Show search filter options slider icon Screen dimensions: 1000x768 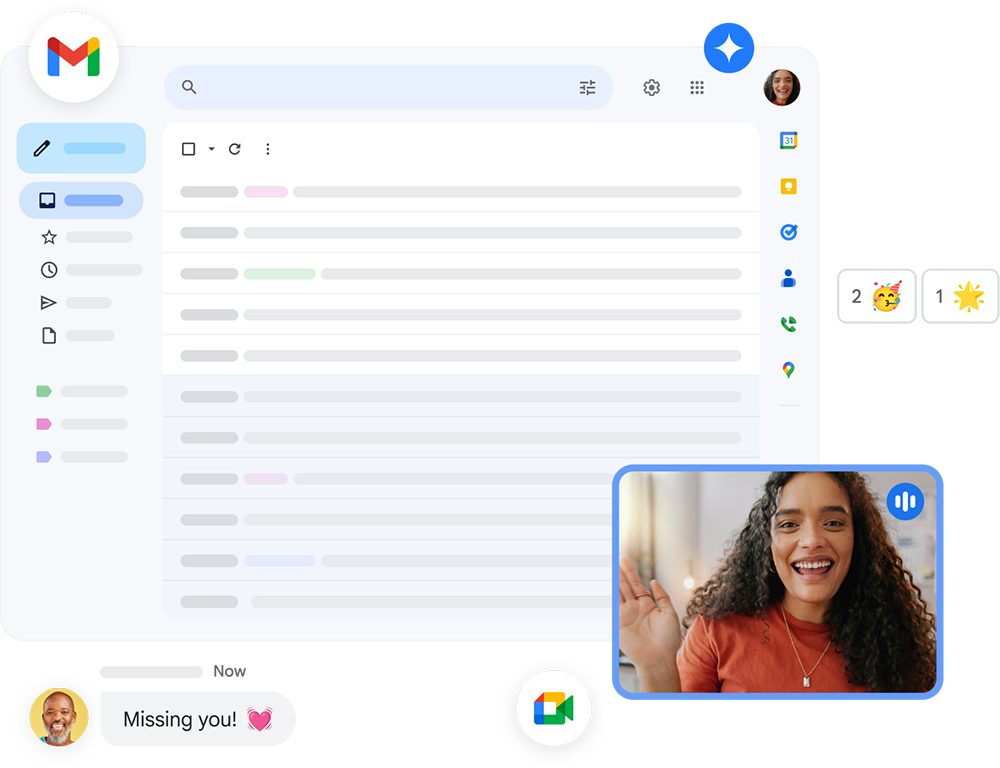[588, 88]
